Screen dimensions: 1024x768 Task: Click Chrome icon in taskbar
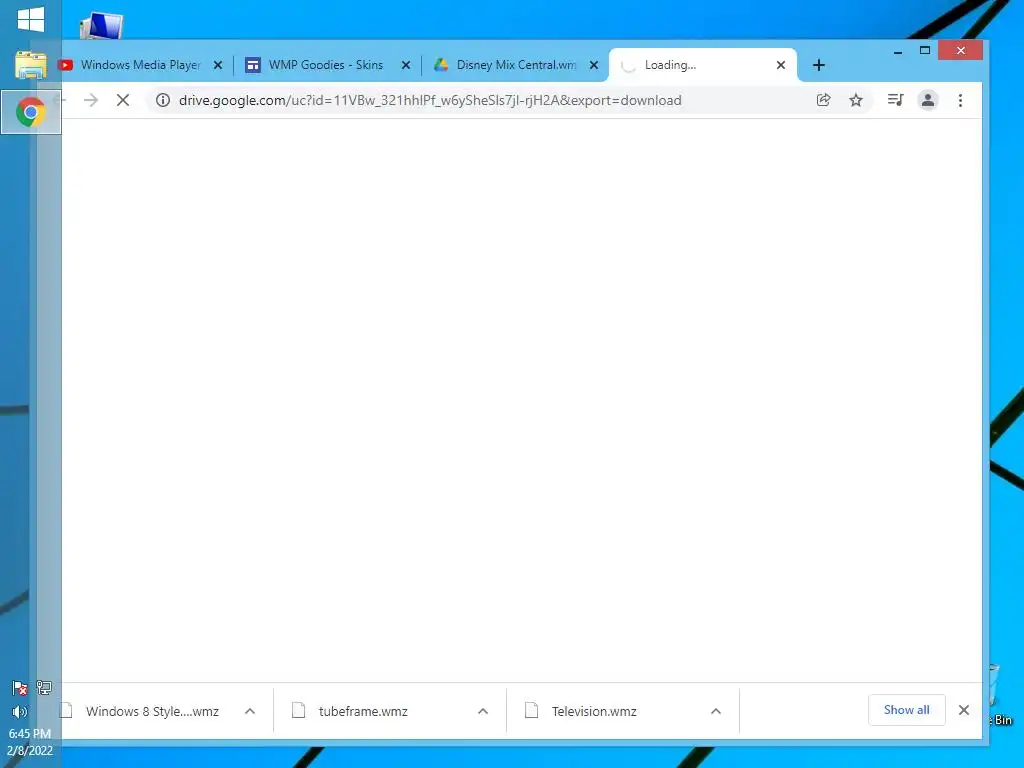(31, 112)
